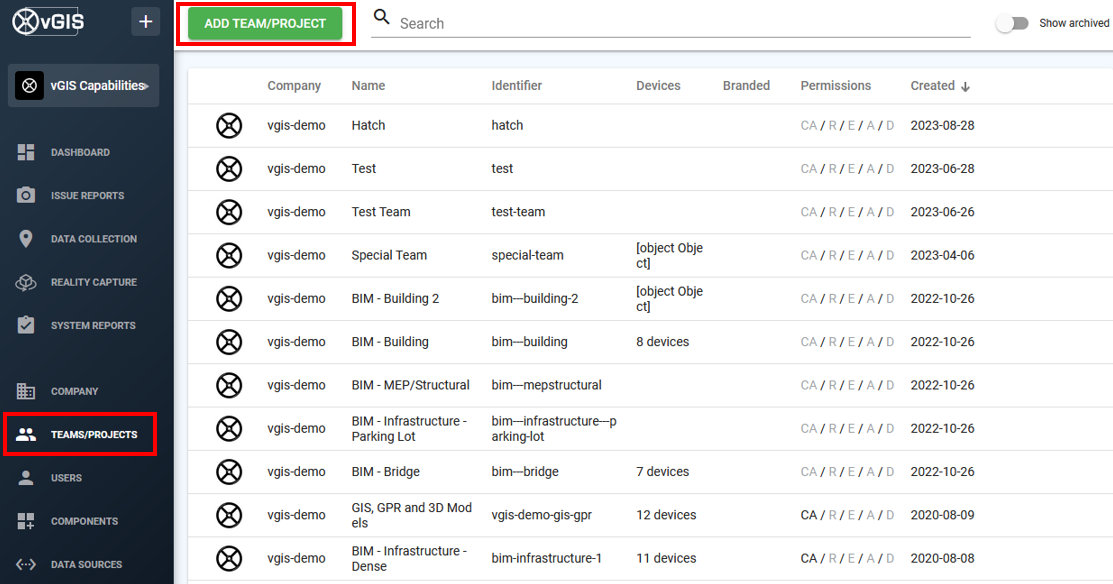Select the Test Team name cell
1113x584 pixels.
pos(381,212)
